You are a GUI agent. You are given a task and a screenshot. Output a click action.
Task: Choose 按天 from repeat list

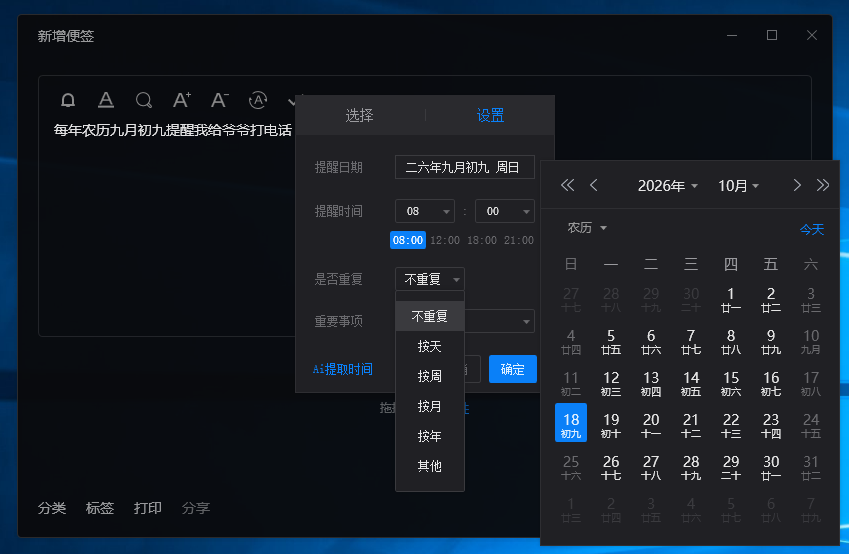coord(430,347)
